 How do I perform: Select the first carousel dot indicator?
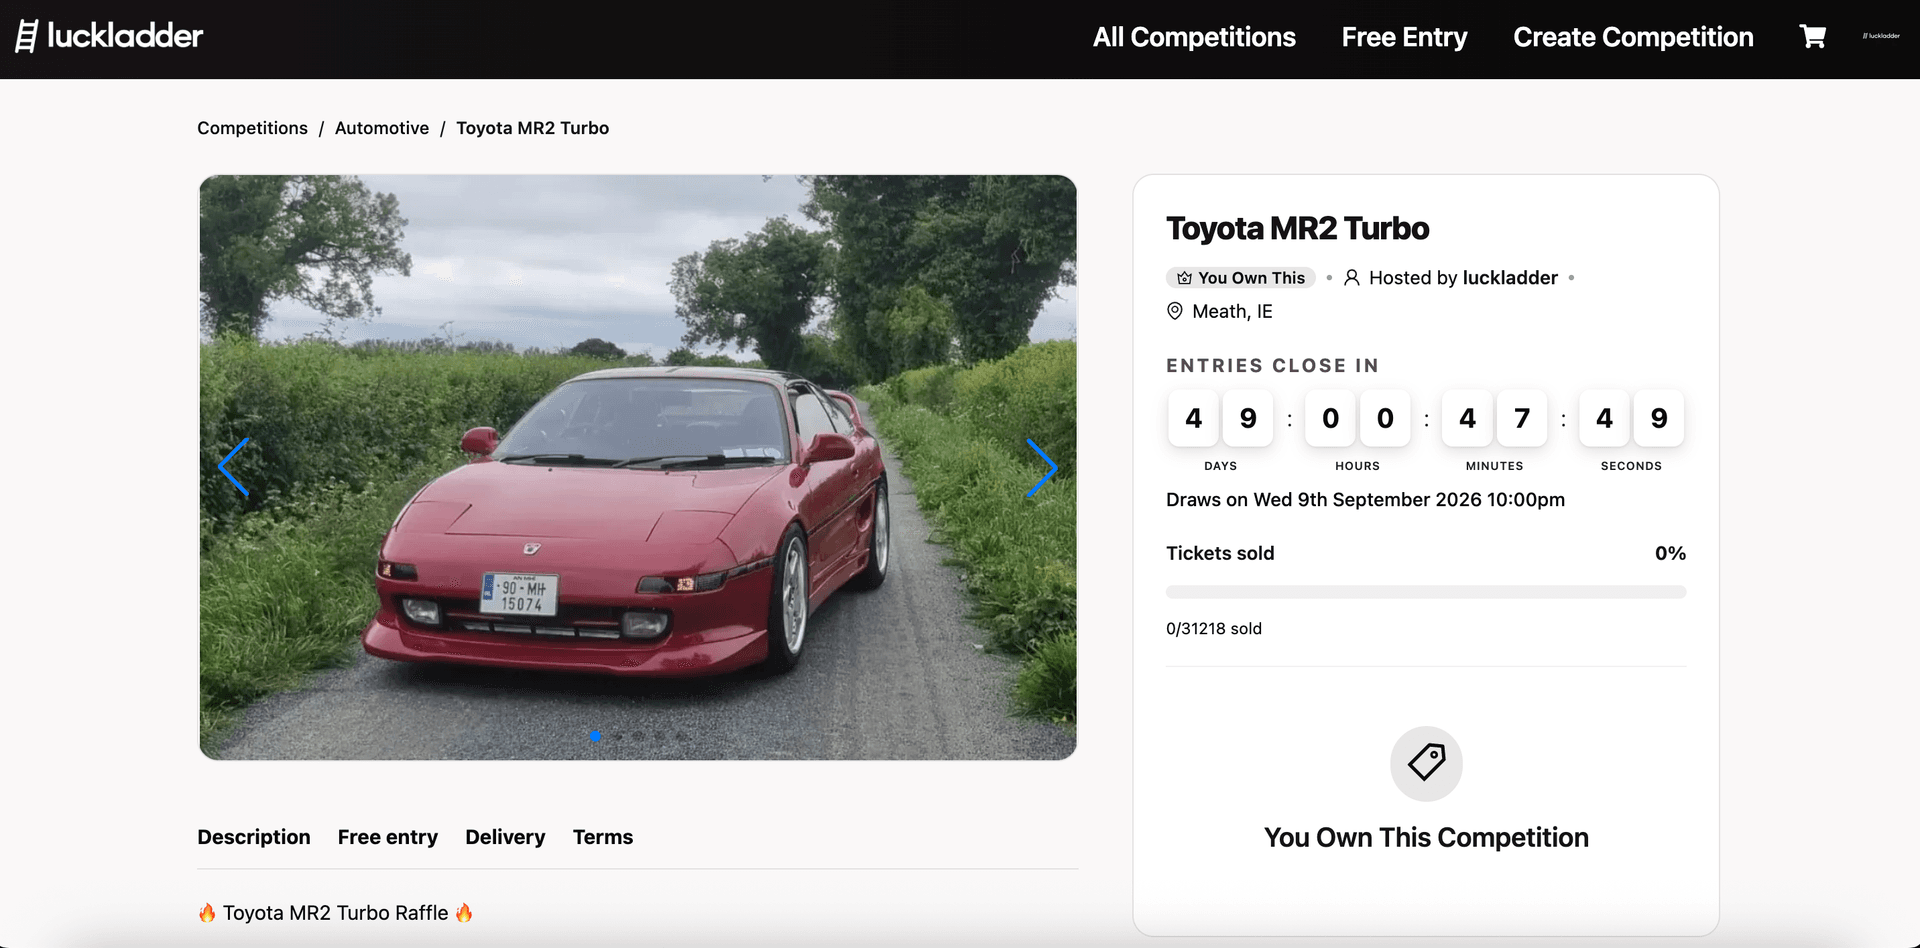tap(595, 736)
